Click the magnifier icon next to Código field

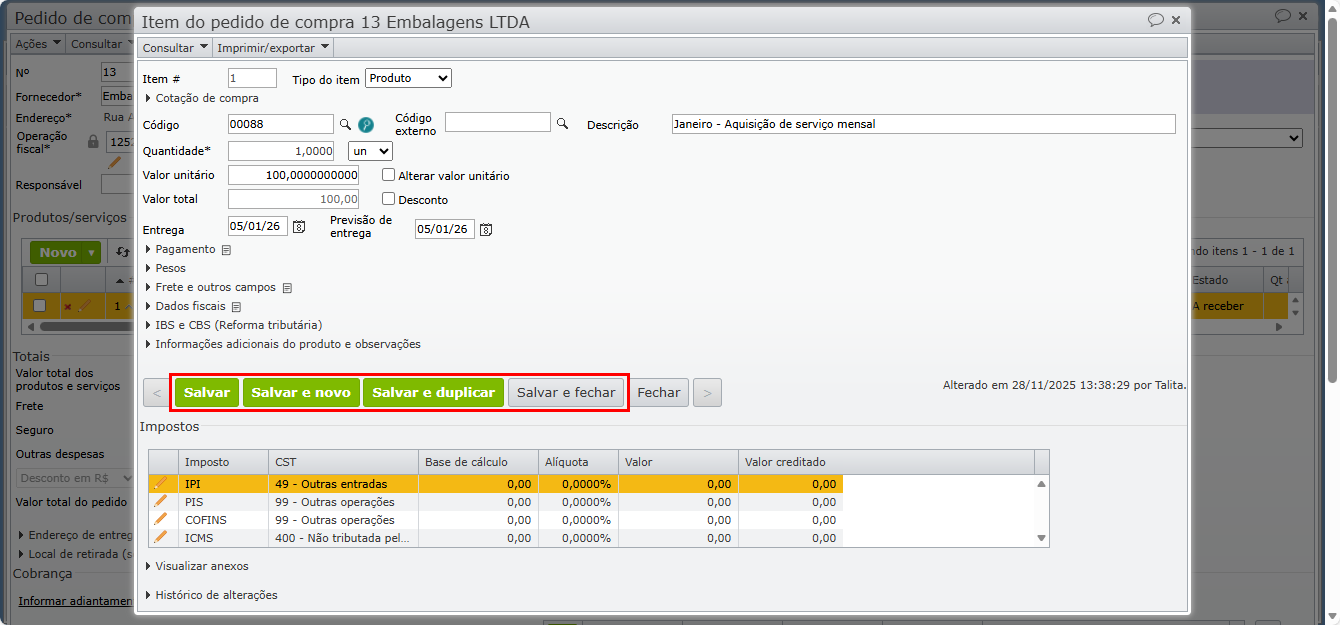[345, 124]
